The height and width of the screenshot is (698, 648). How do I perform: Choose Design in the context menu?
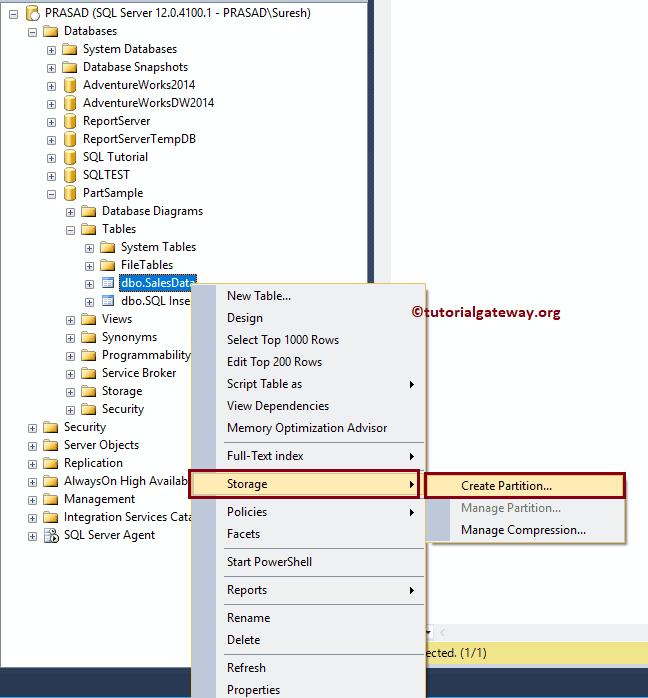309,318
